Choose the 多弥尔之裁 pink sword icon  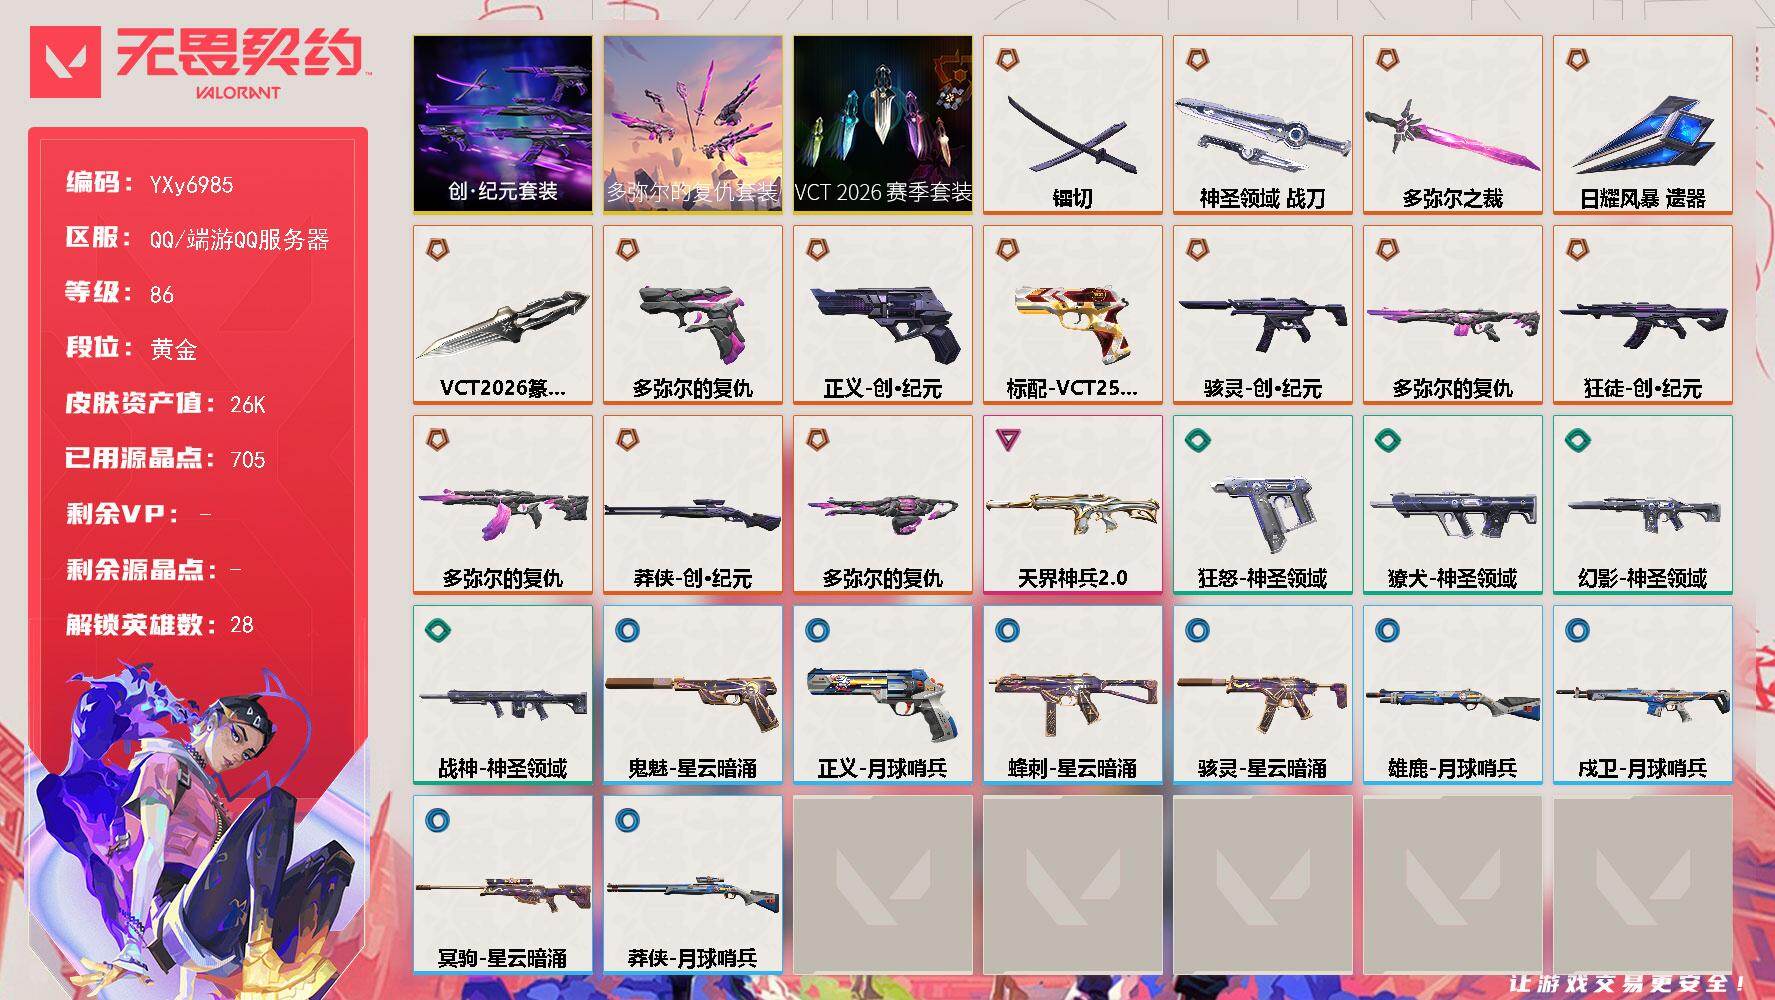coord(1453,124)
